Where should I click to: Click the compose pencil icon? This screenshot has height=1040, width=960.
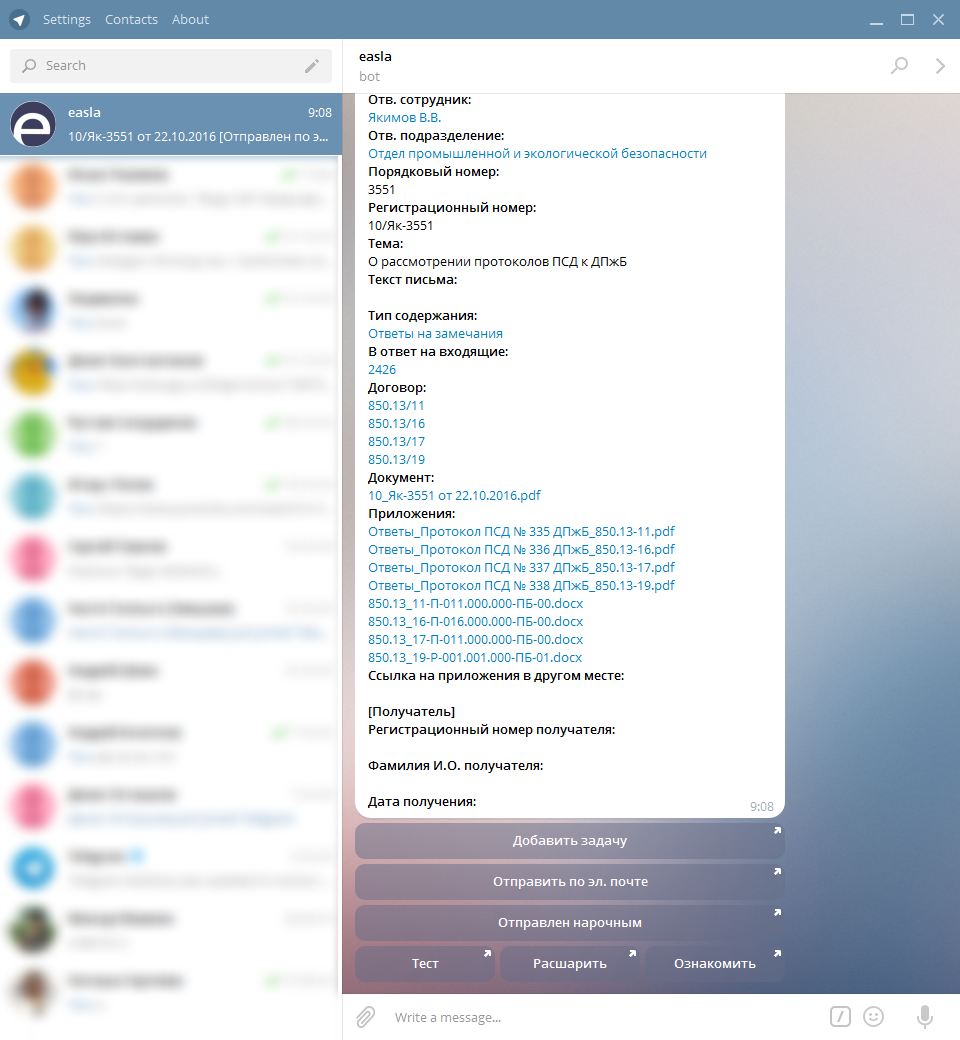click(312, 66)
